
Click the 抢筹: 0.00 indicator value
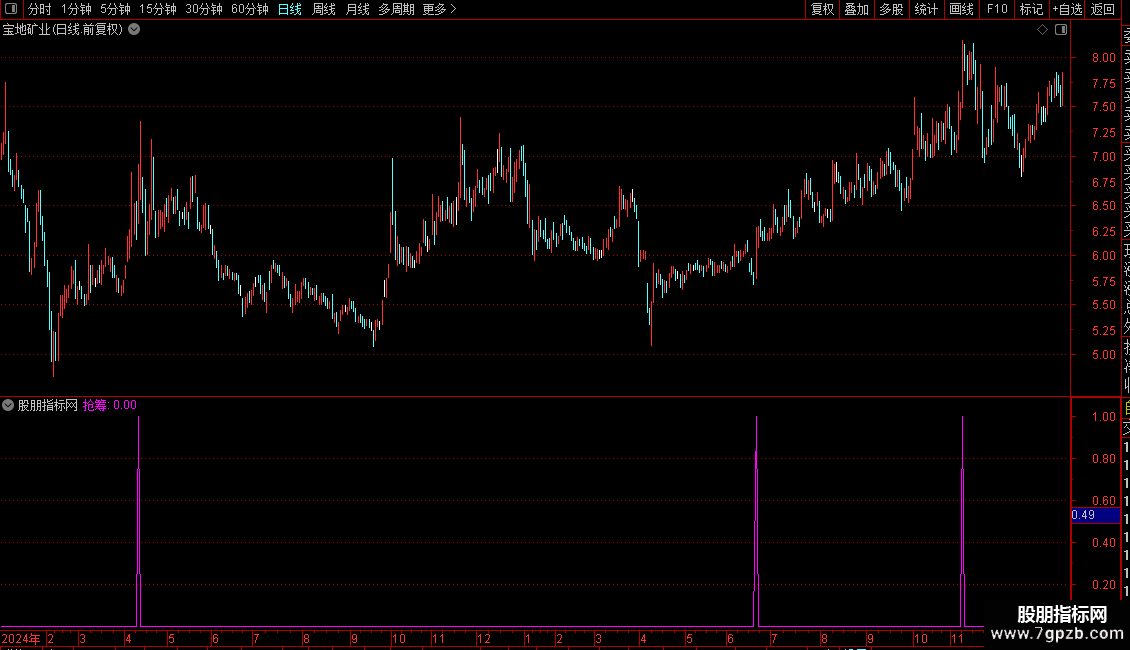coord(110,405)
